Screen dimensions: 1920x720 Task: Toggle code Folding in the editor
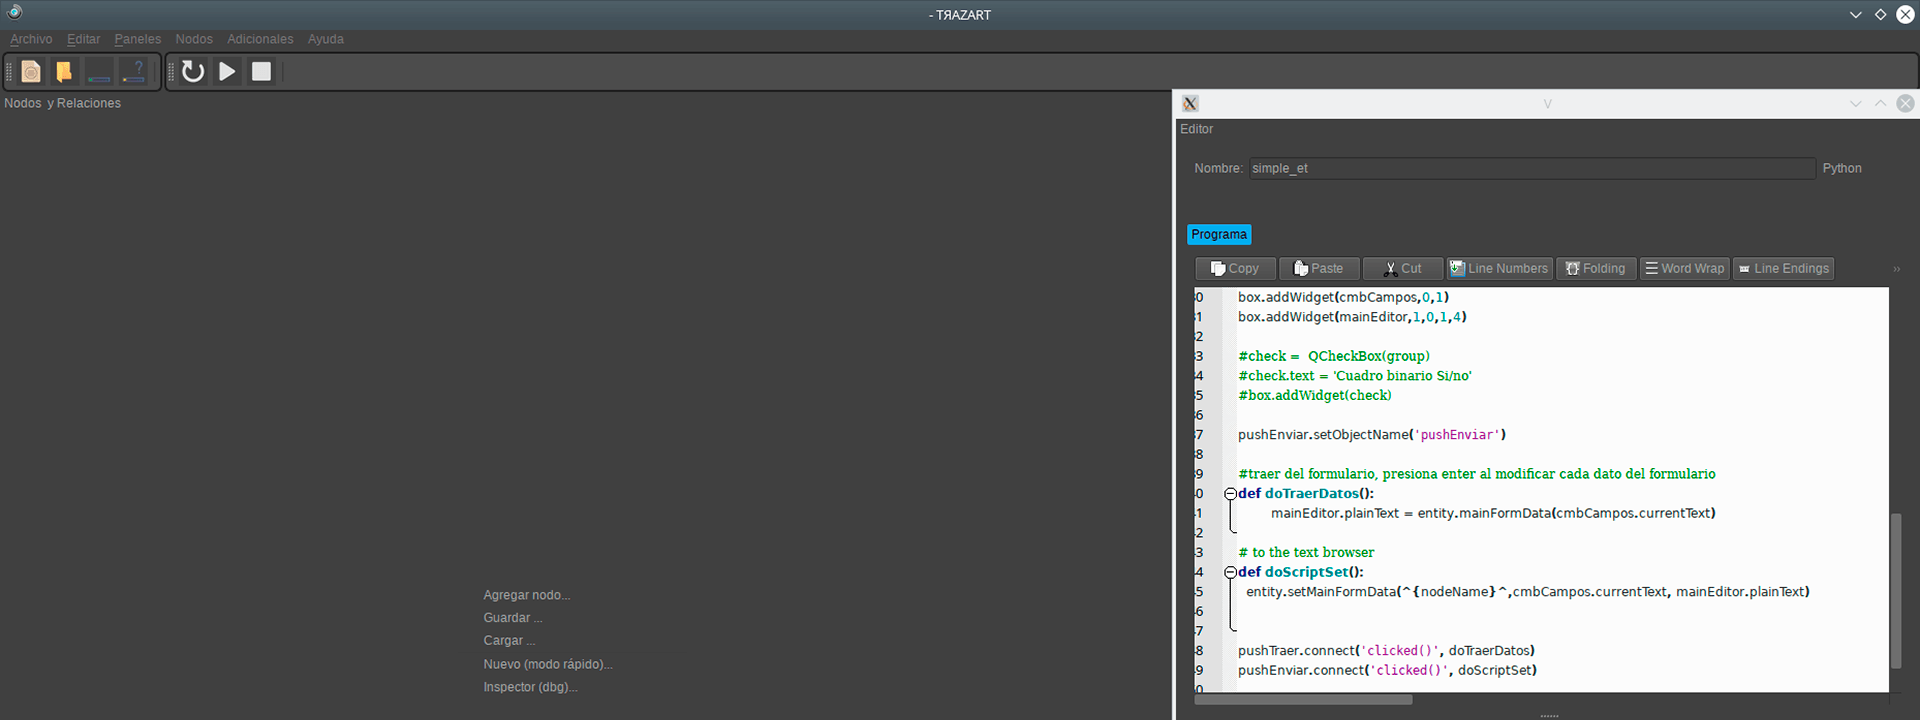click(1595, 269)
